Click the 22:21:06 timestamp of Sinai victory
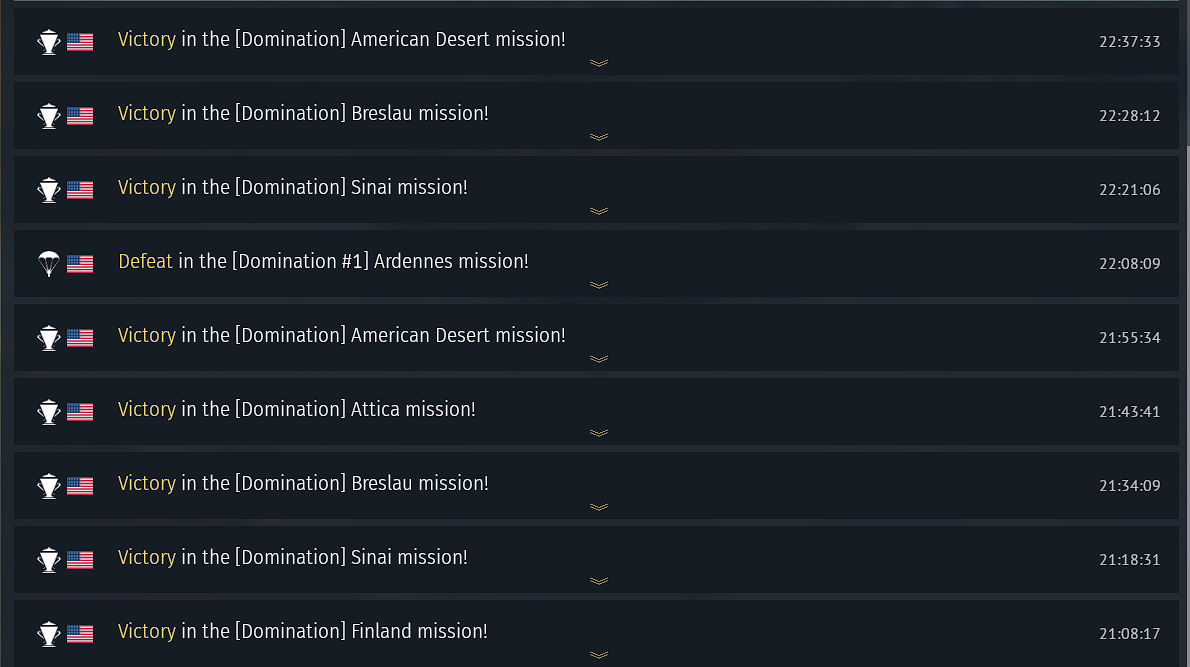The image size is (1190, 667). 1129,190
